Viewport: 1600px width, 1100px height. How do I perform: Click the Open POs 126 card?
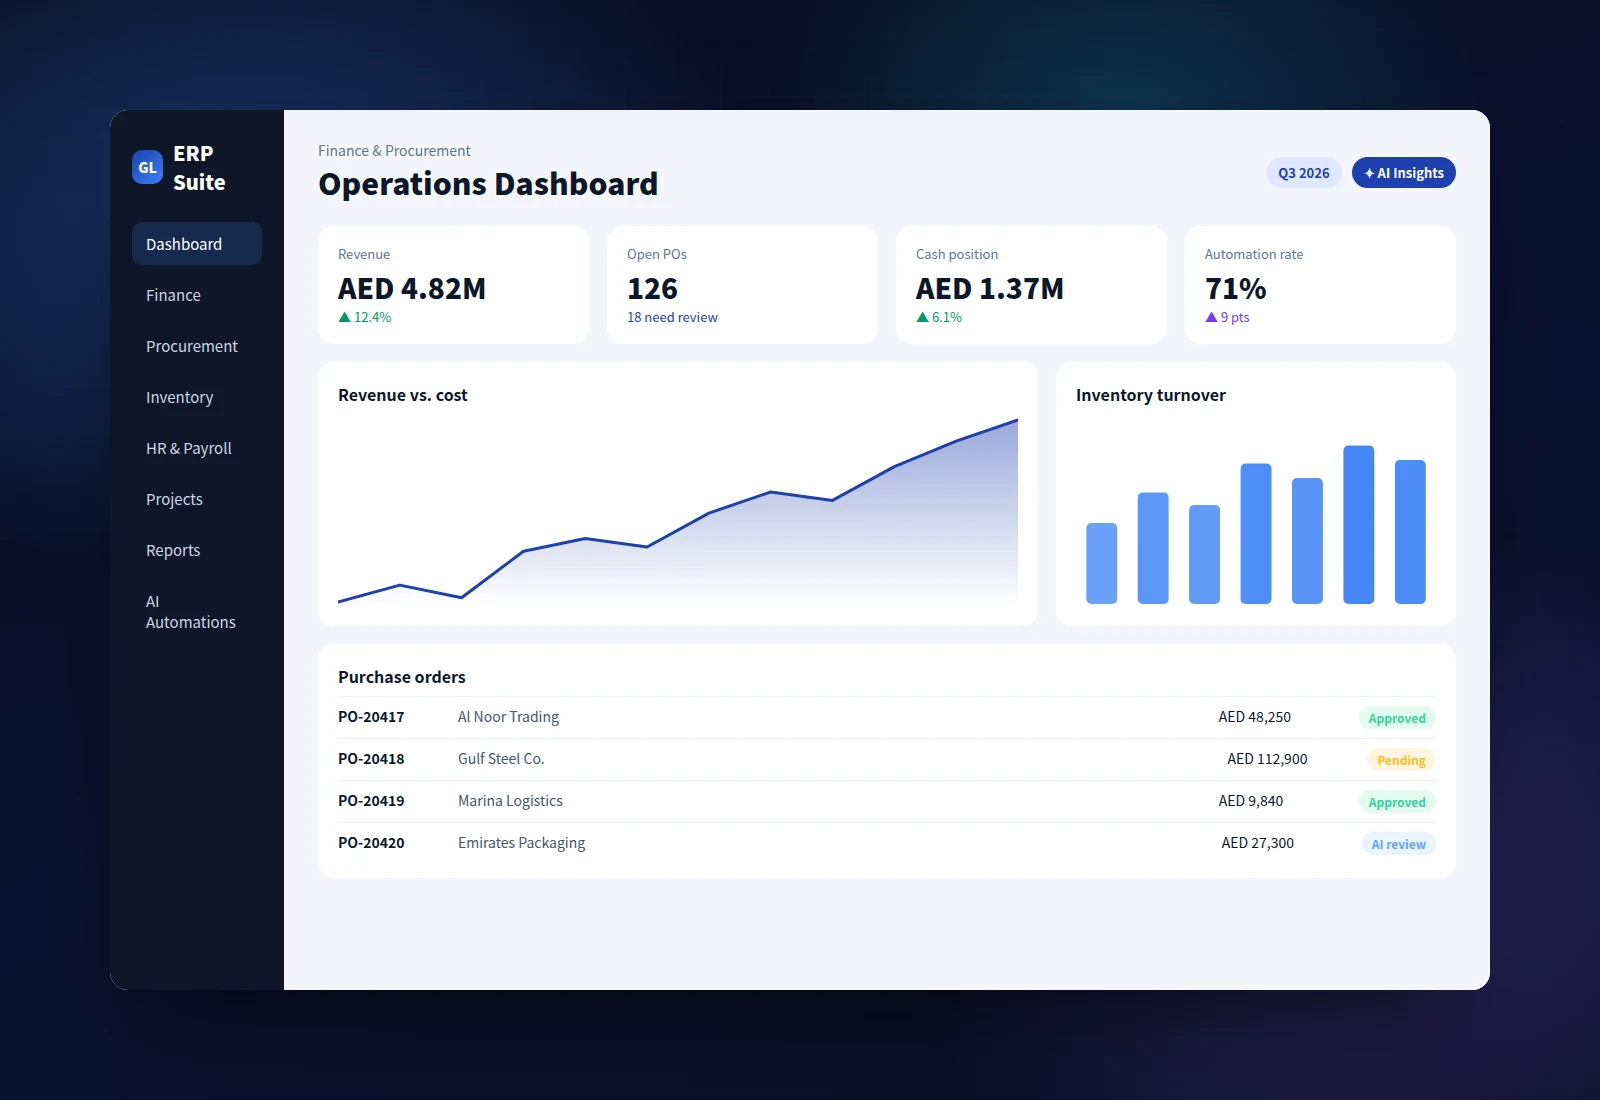(x=742, y=285)
